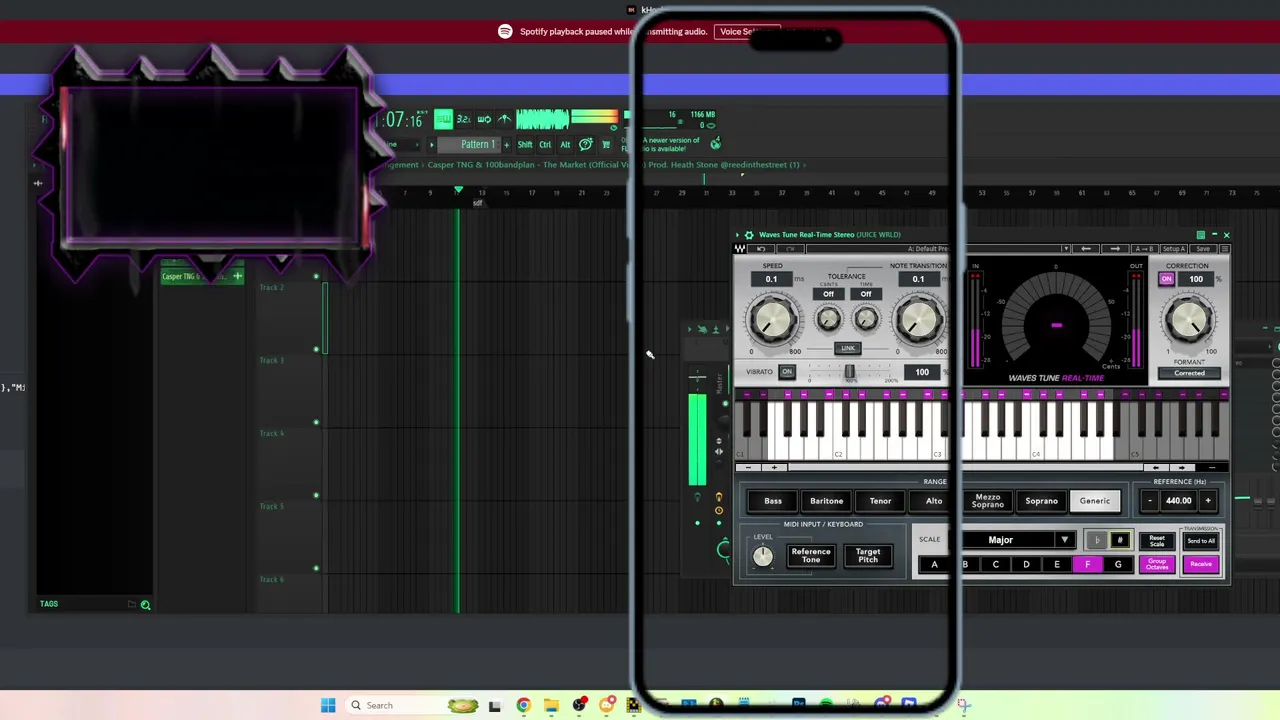Add a new pattern with plus button
Screen dimensions: 1280x720
506,144
